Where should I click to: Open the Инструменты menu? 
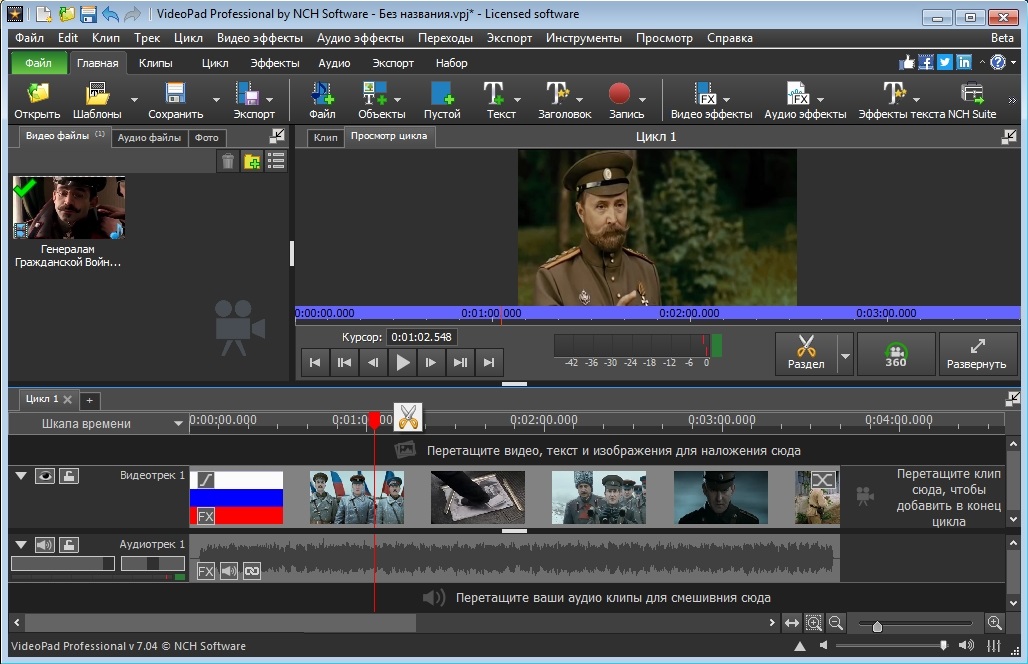point(583,38)
